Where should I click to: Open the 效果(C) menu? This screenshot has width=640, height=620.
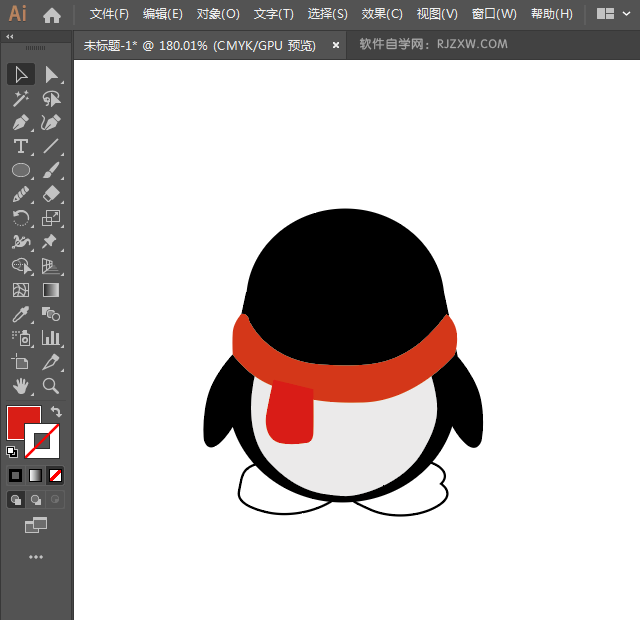(382, 14)
